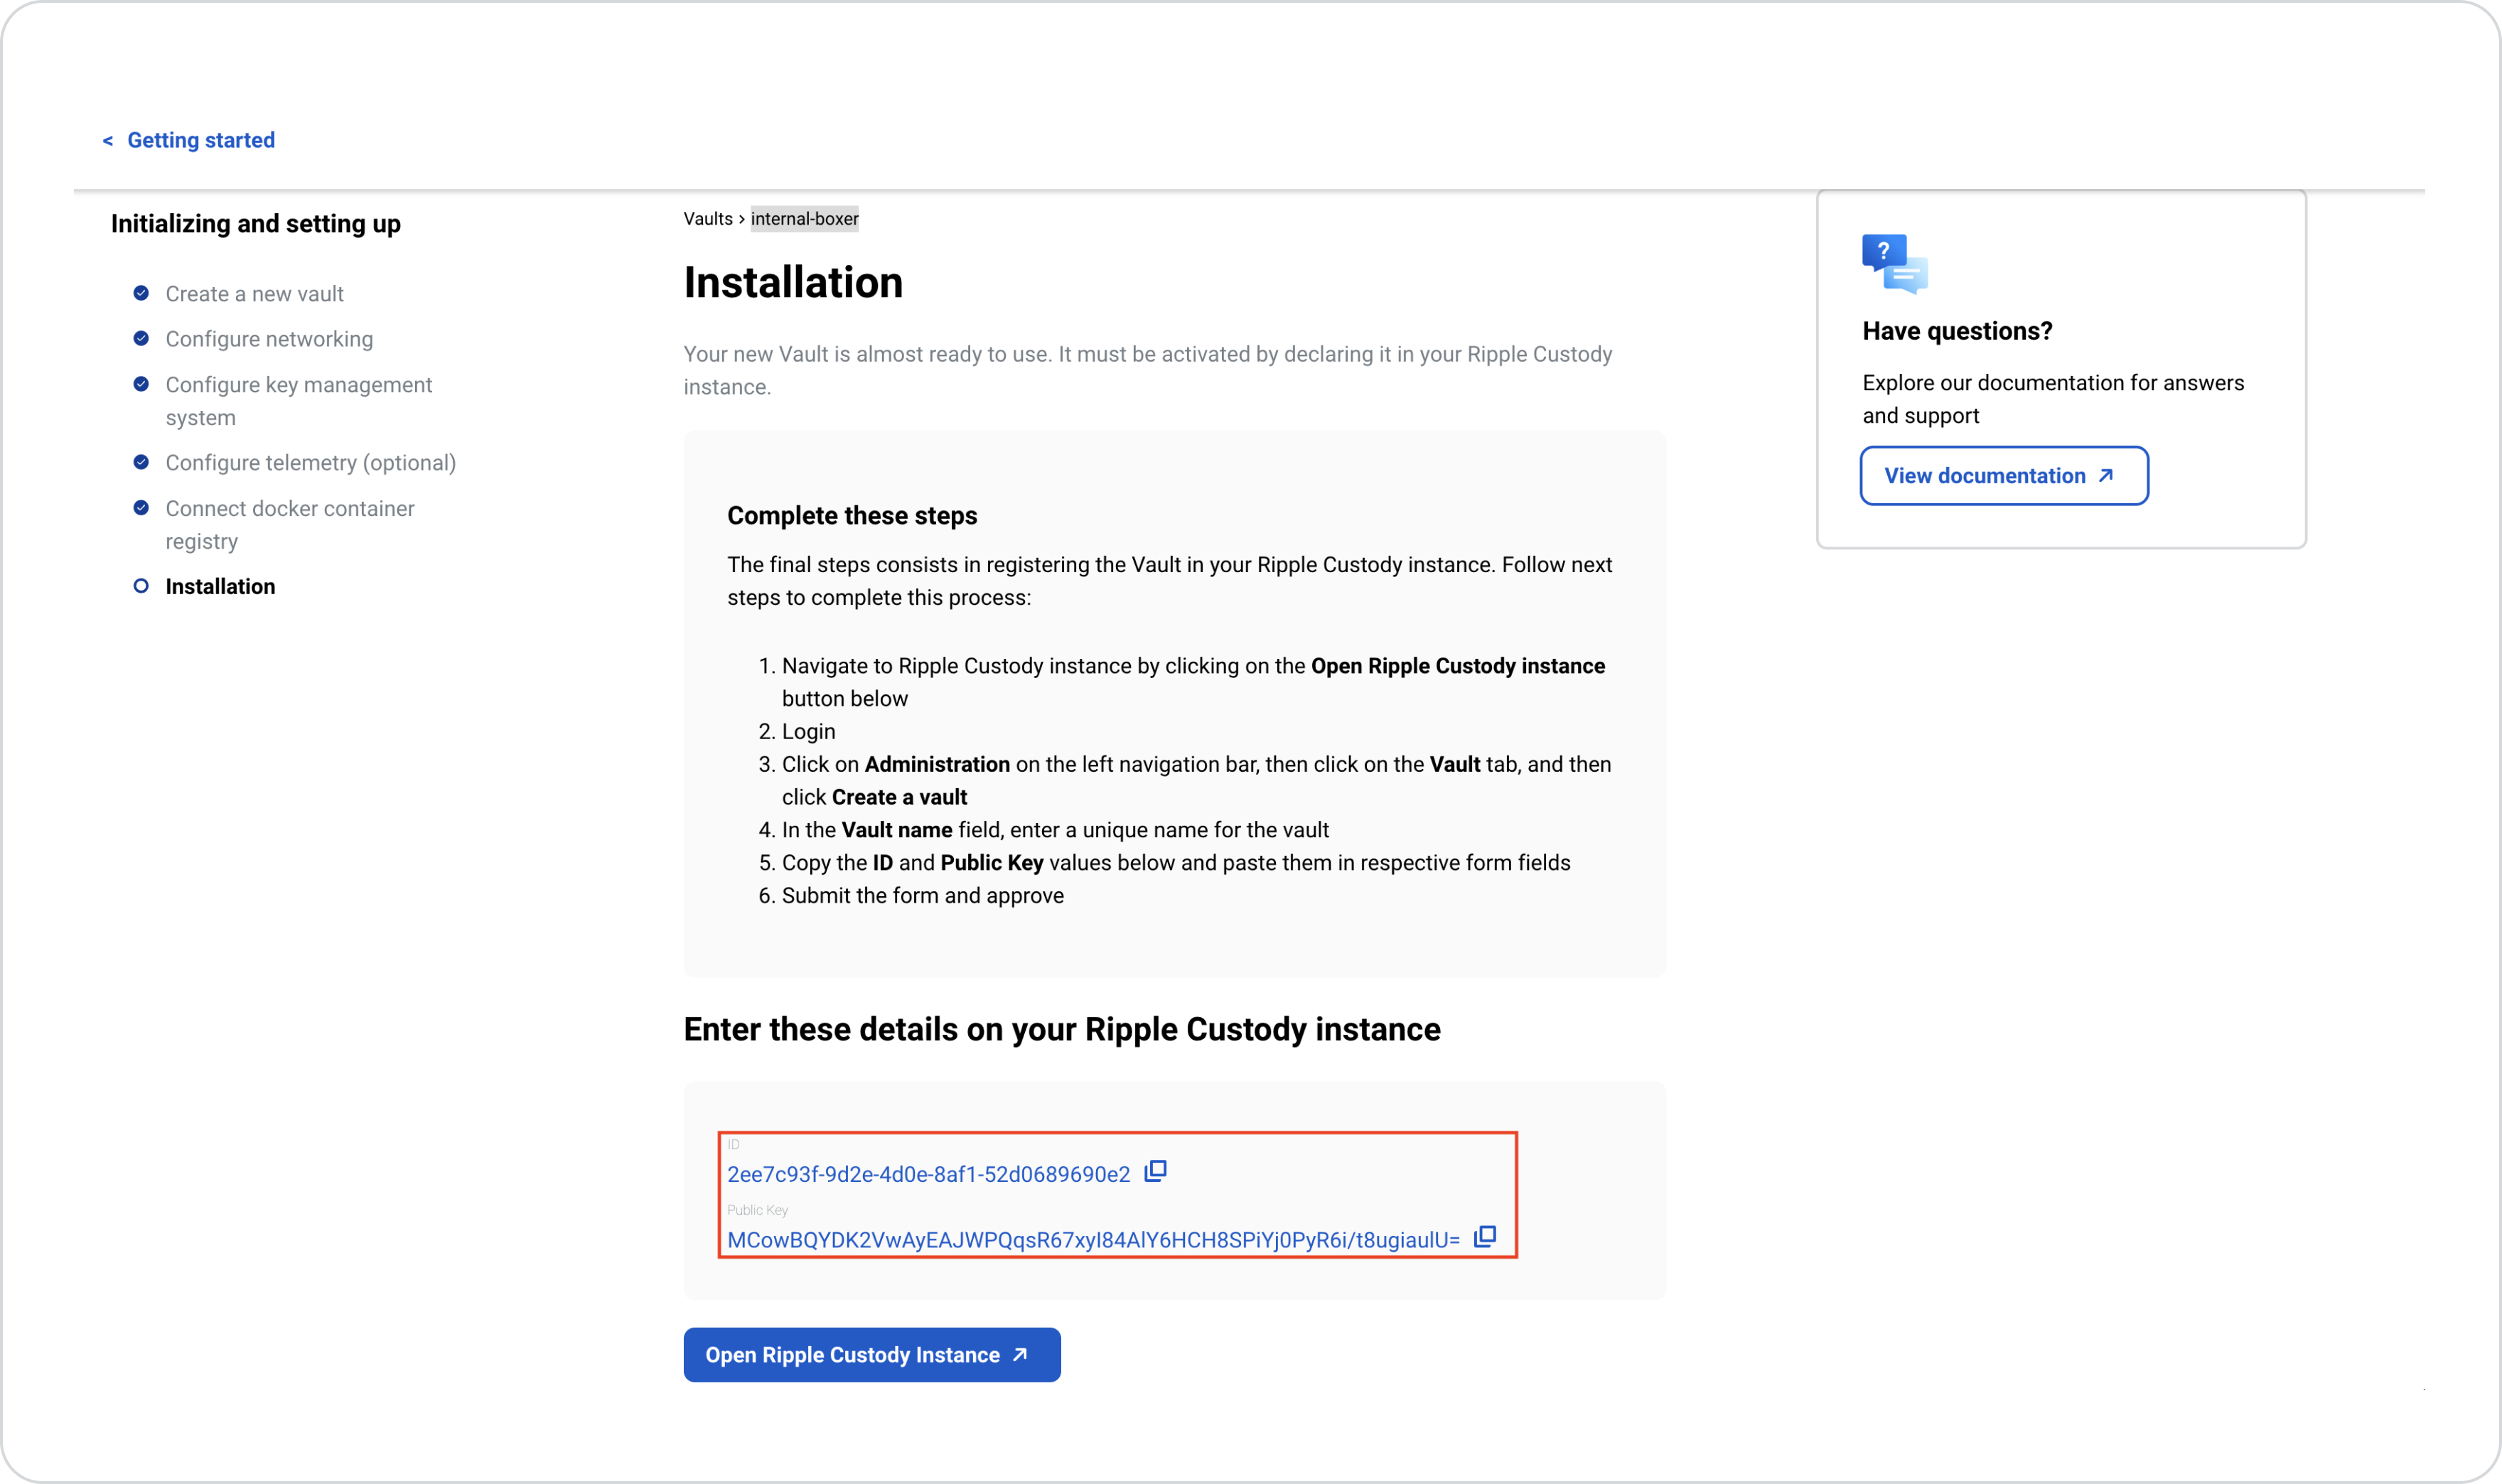Click the Have questions? heading

[1957, 331]
